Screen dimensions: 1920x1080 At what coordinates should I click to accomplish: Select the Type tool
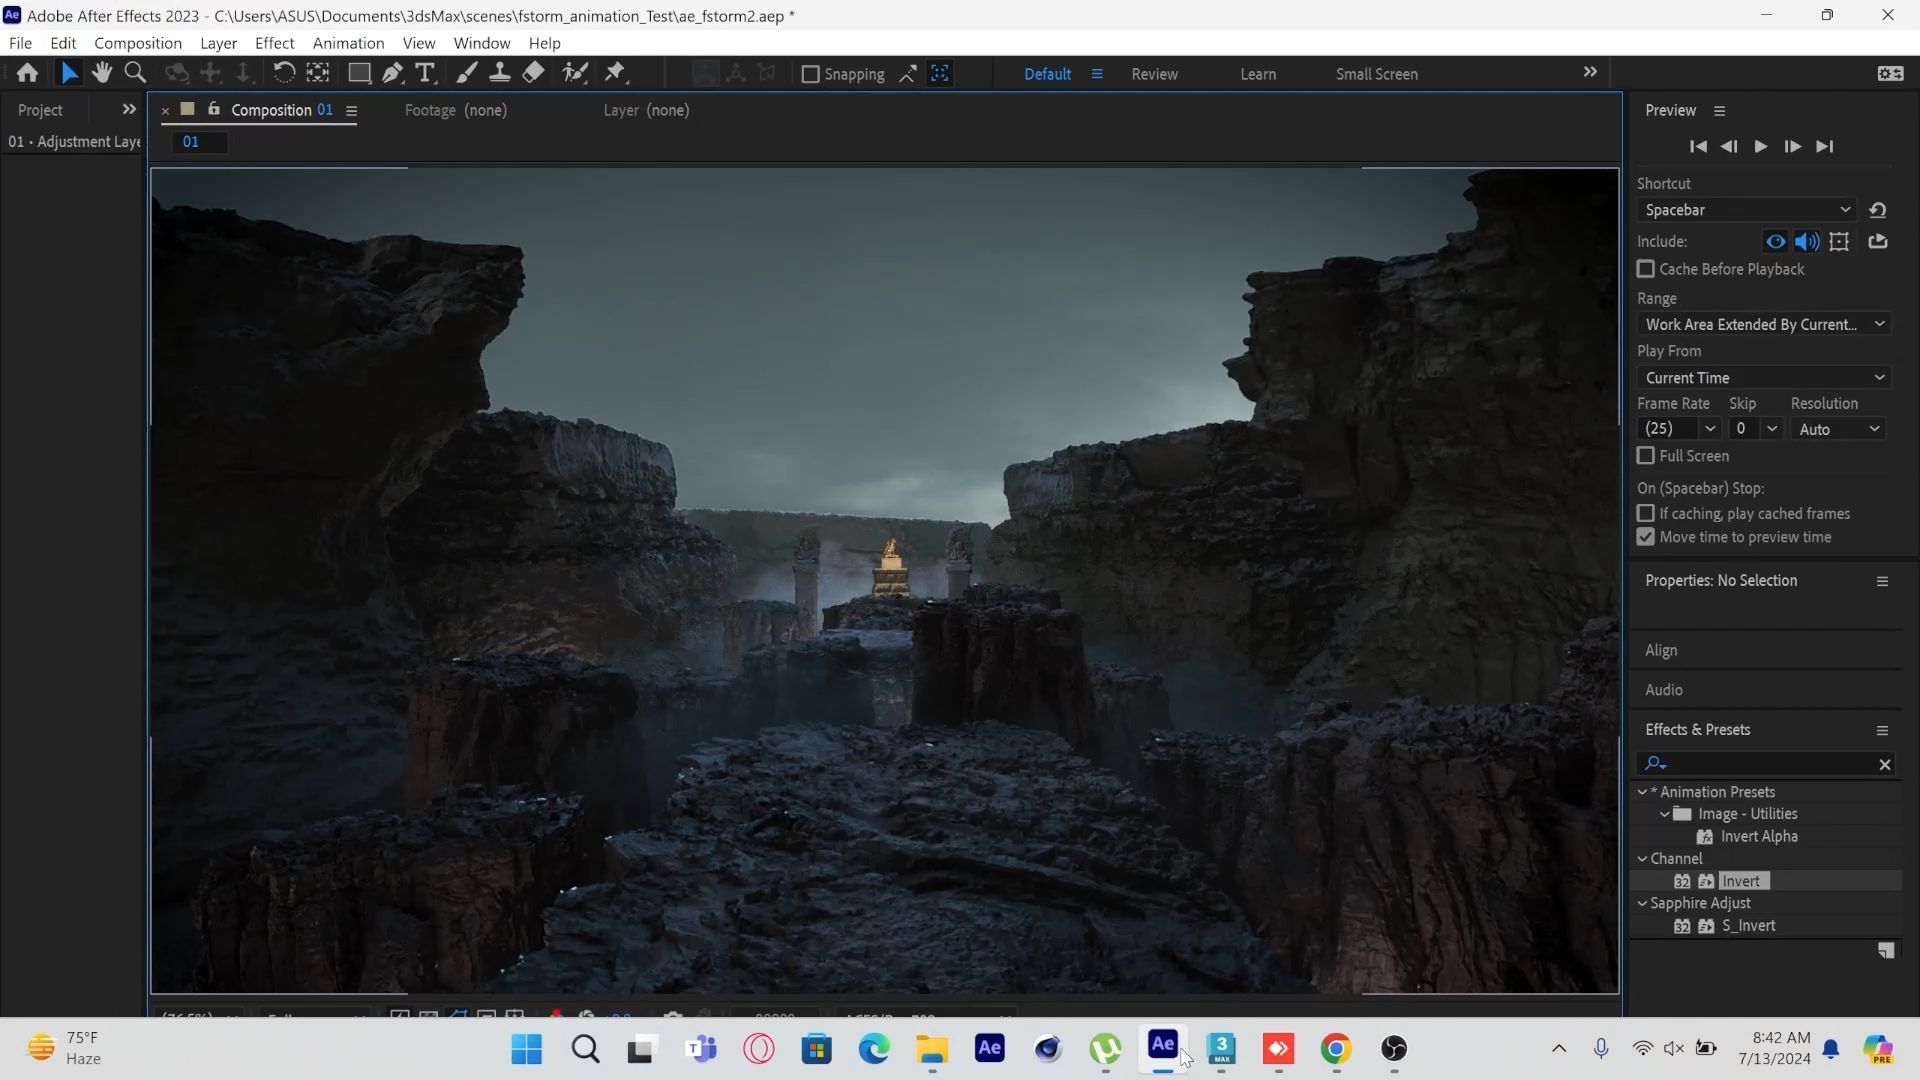(425, 73)
